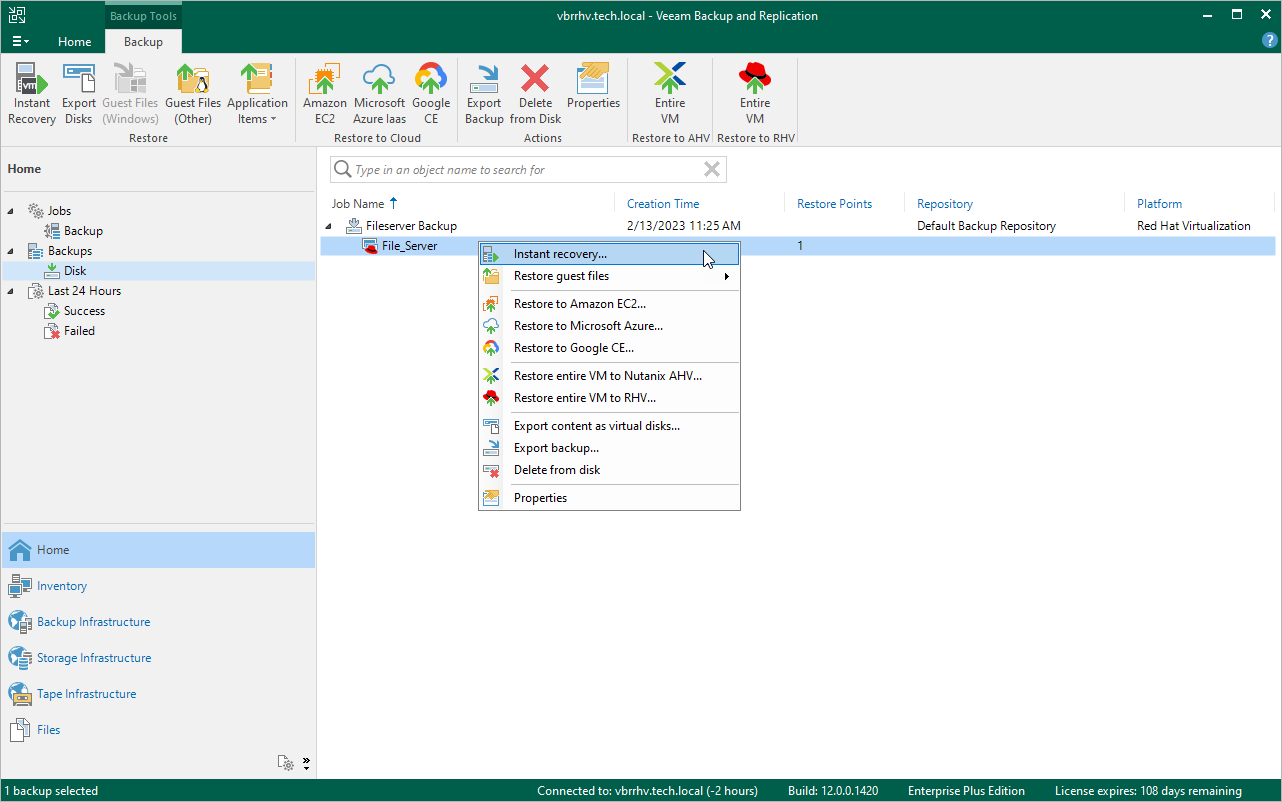The height and width of the screenshot is (802, 1282).
Task: Select Backups in the navigation tree
Action: click(x=69, y=251)
